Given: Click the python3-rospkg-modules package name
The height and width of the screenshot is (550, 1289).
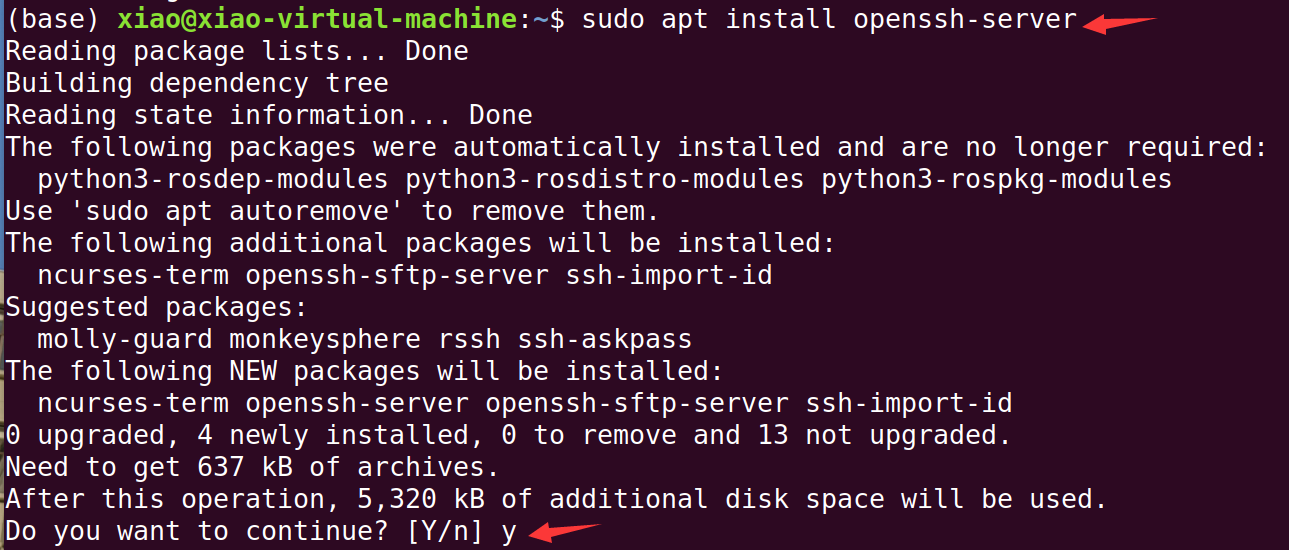Looking at the screenshot, I should (x=997, y=180).
